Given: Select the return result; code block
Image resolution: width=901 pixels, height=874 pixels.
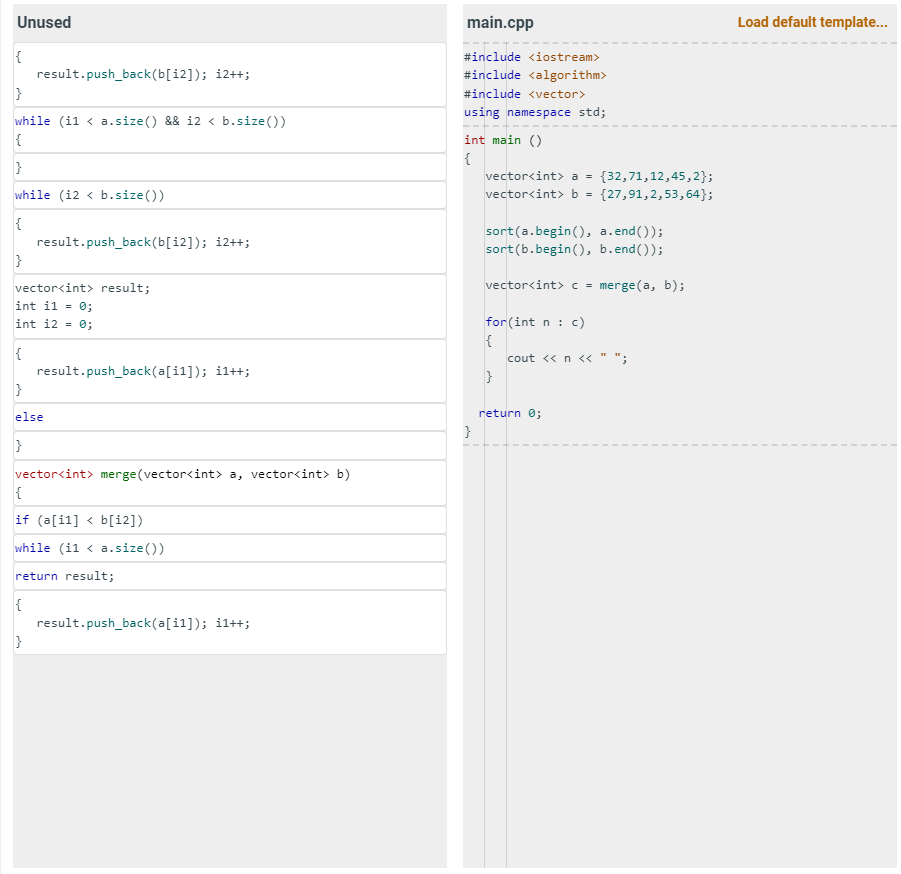Looking at the screenshot, I should (x=228, y=575).
